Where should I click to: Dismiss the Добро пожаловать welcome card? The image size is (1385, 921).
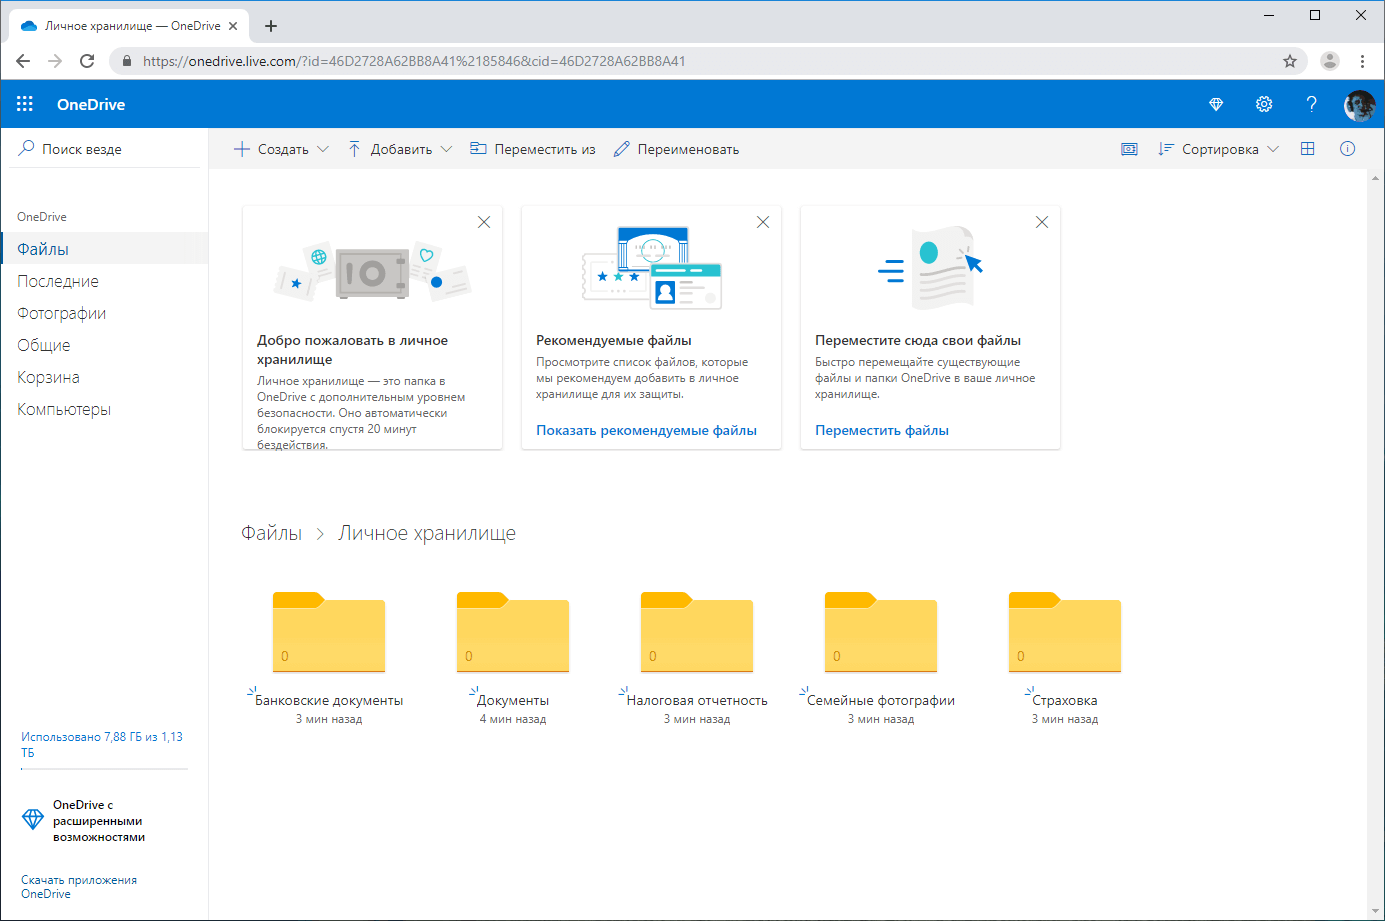[x=484, y=221]
